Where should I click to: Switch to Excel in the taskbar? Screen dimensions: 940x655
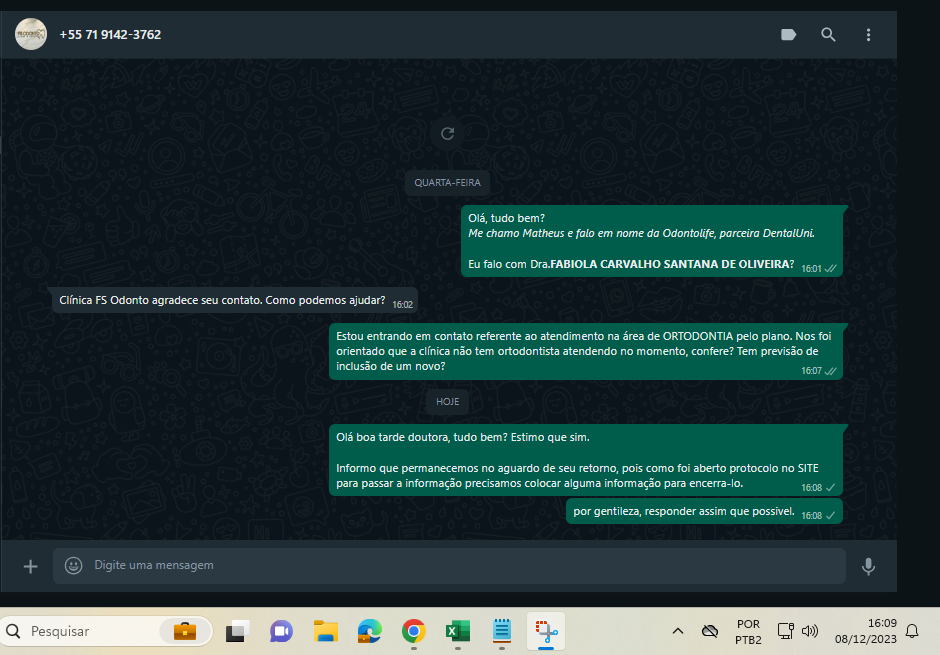[x=457, y=631]
